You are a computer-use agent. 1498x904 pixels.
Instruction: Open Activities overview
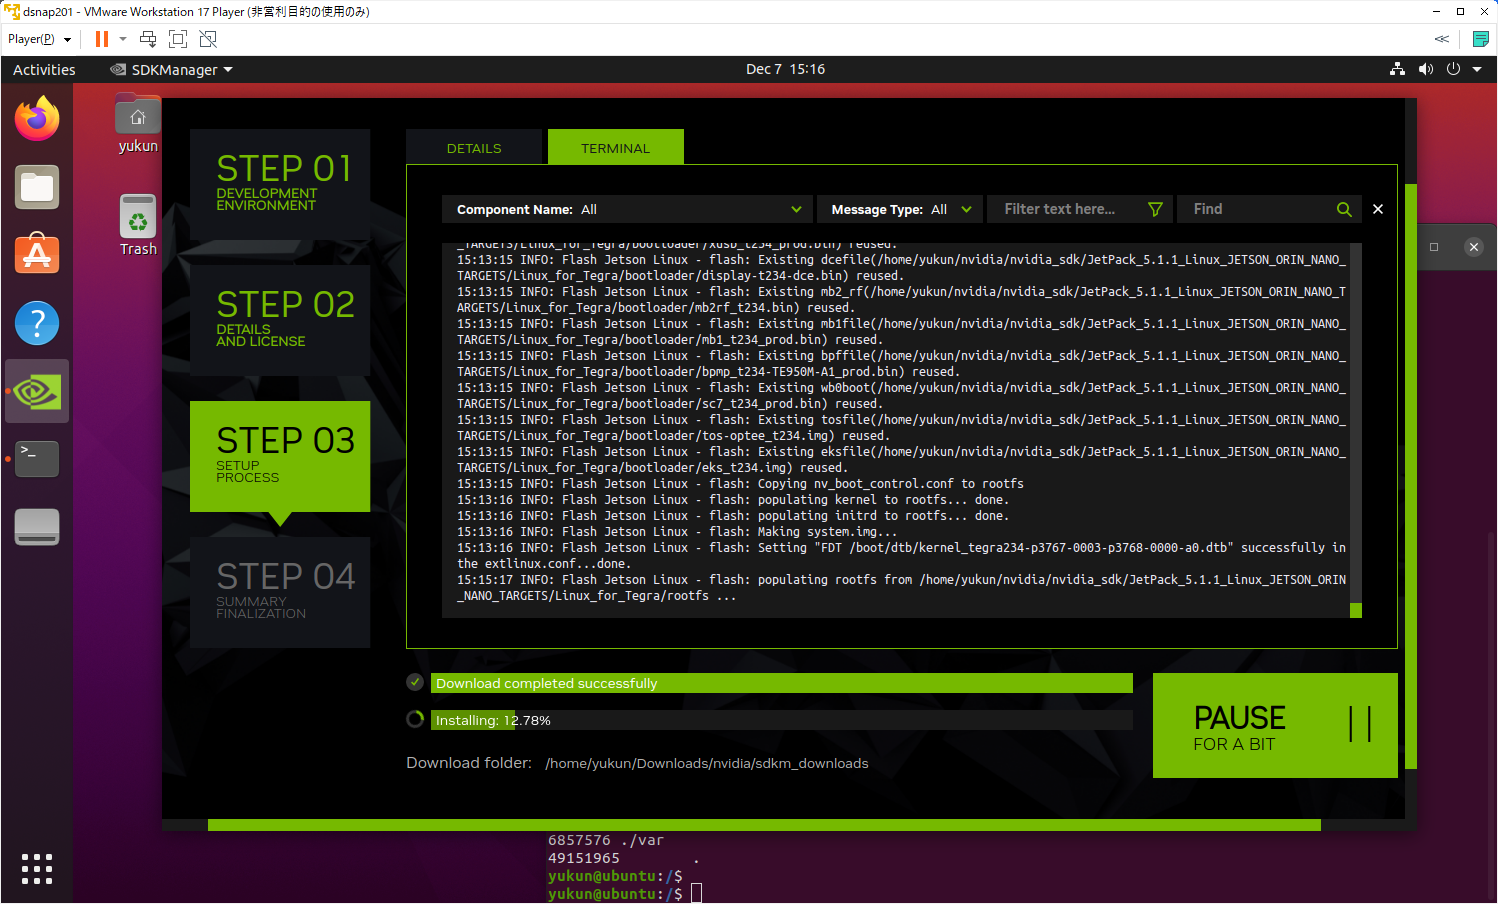tap(44, 69)
